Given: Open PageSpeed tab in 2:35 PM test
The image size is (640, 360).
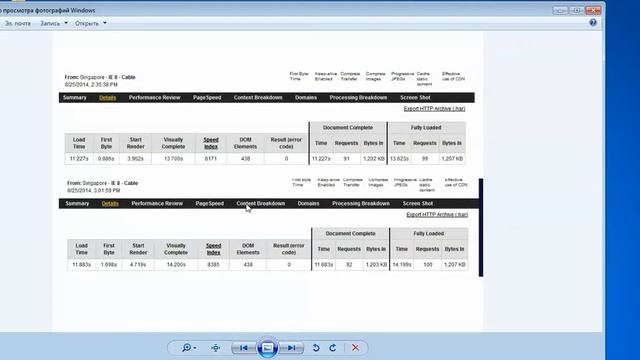Looking at the screenshot, I should (207, 98).
